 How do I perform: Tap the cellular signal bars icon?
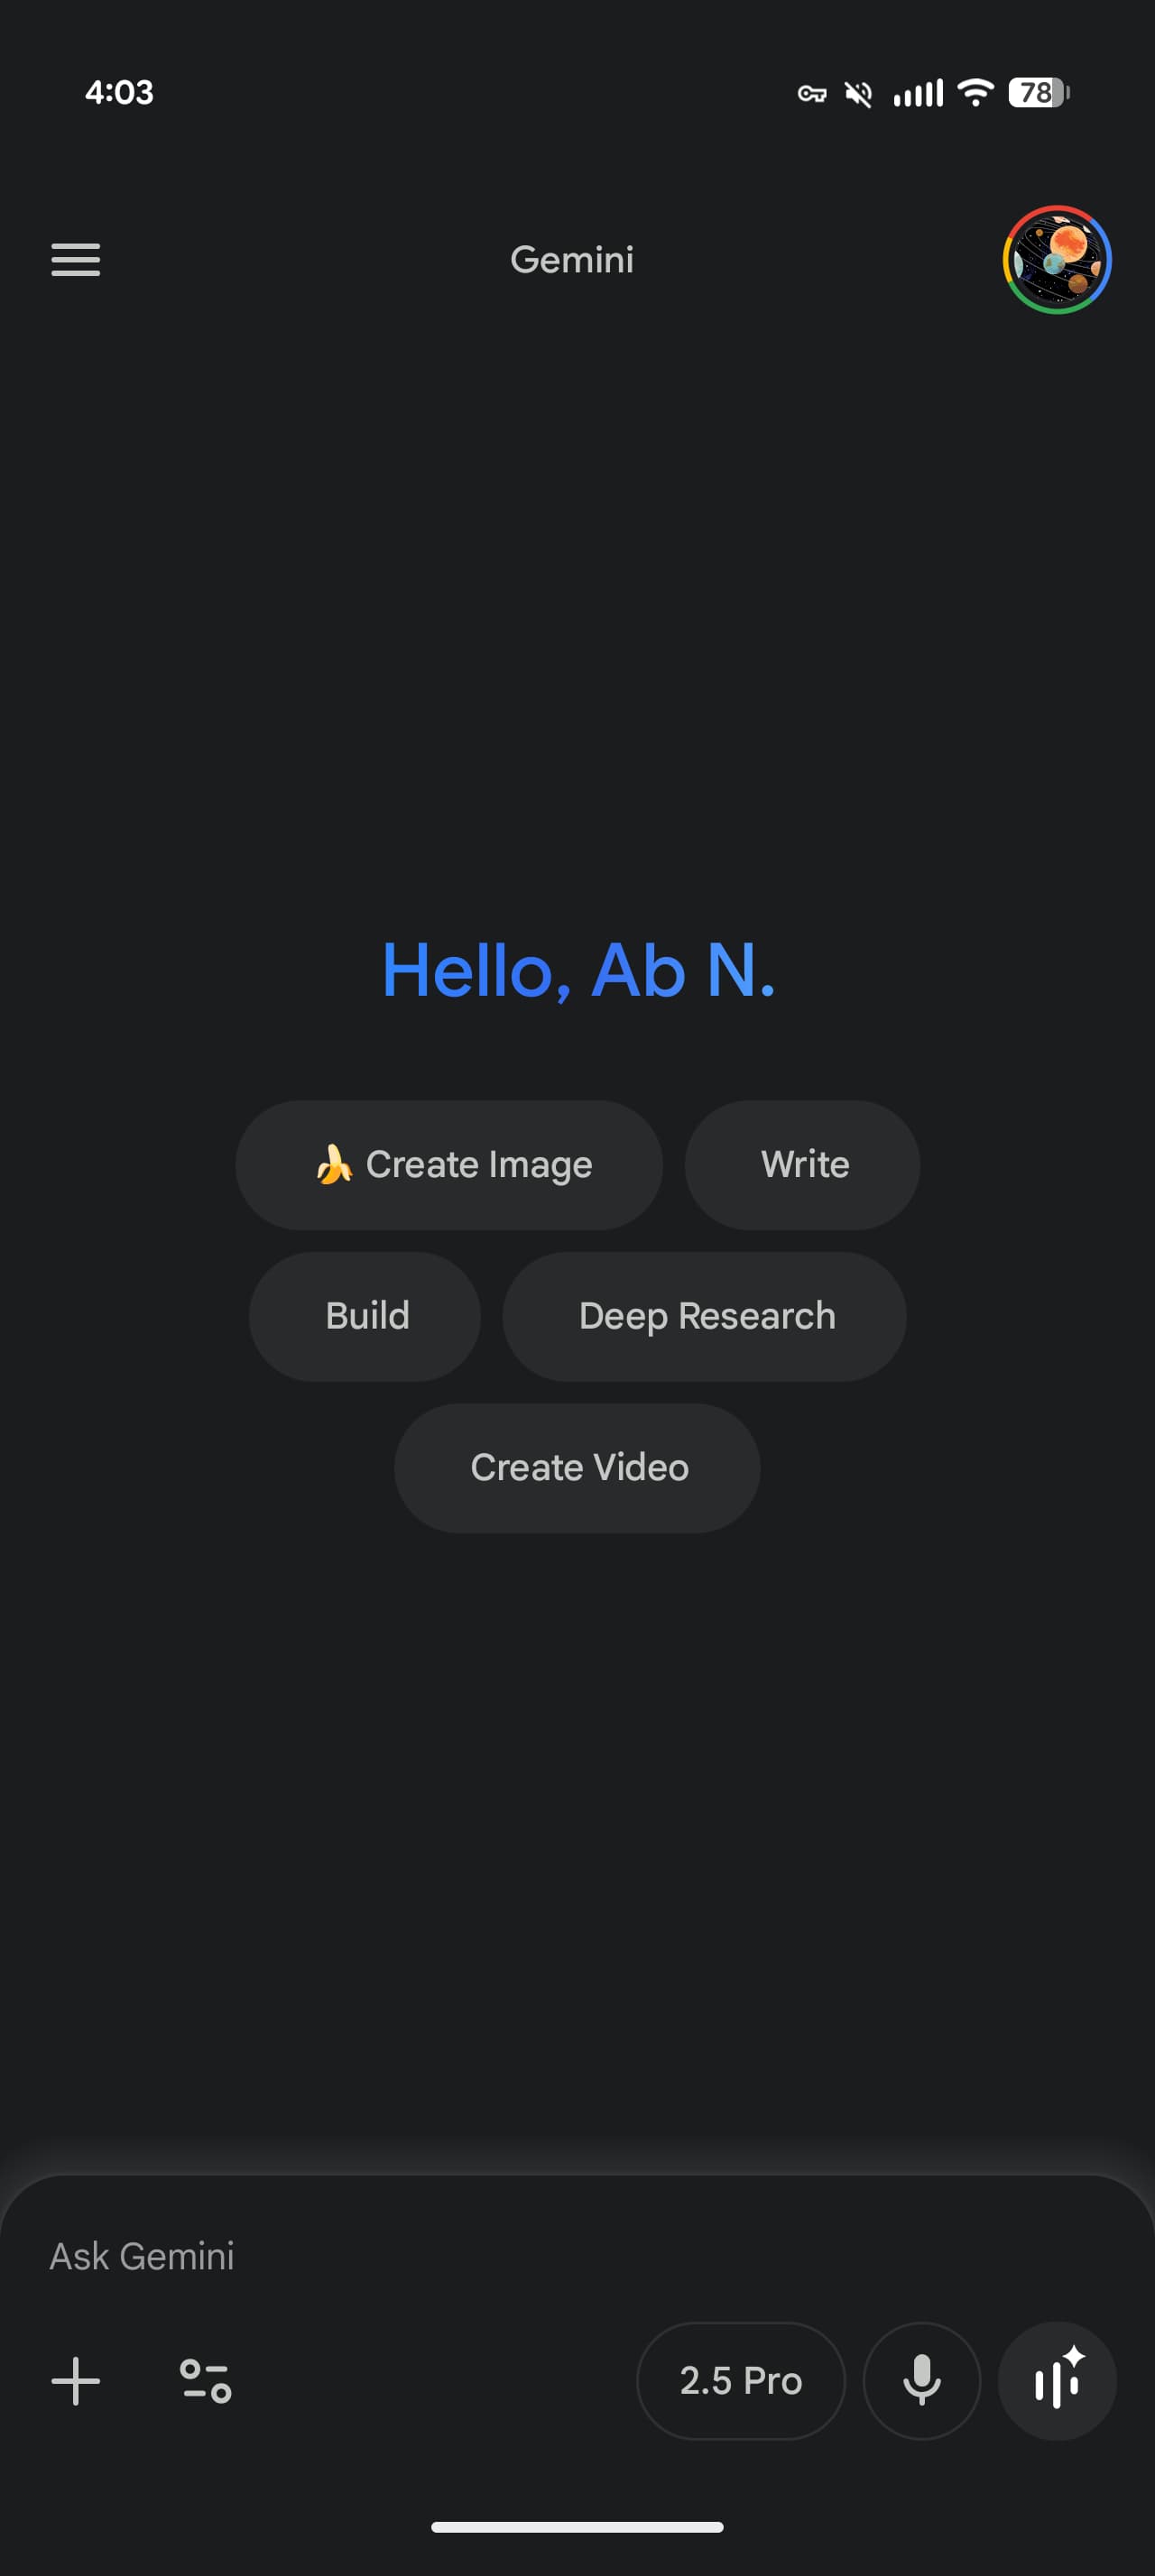point(918,93)
